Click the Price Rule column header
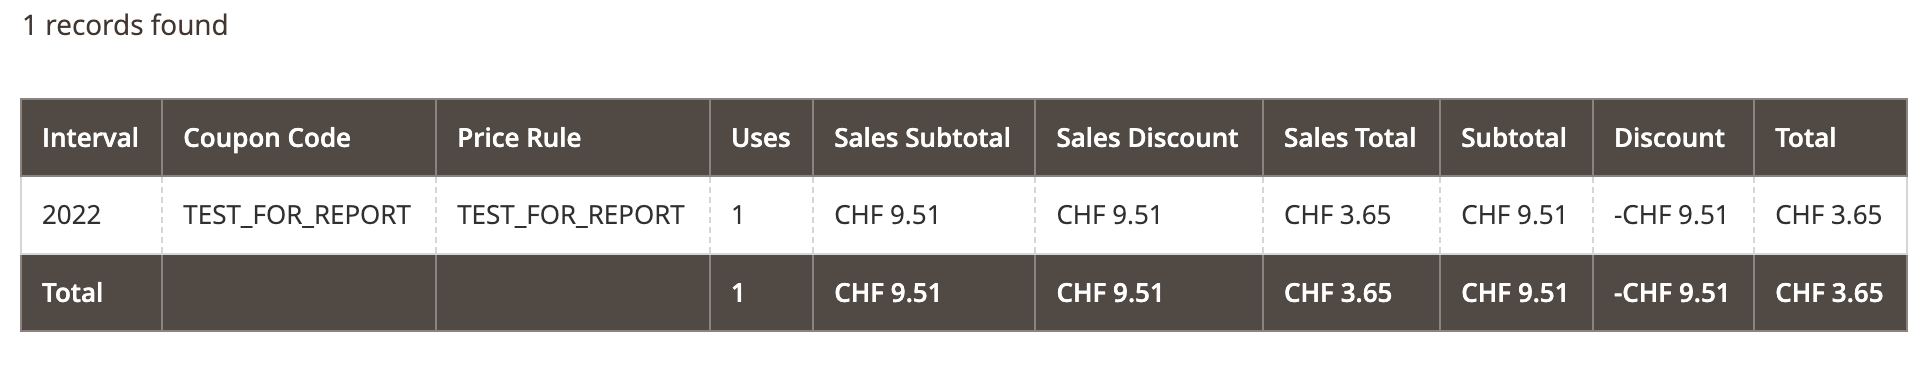This screenshot has height=392, width=1930. (x=572, y=138)
